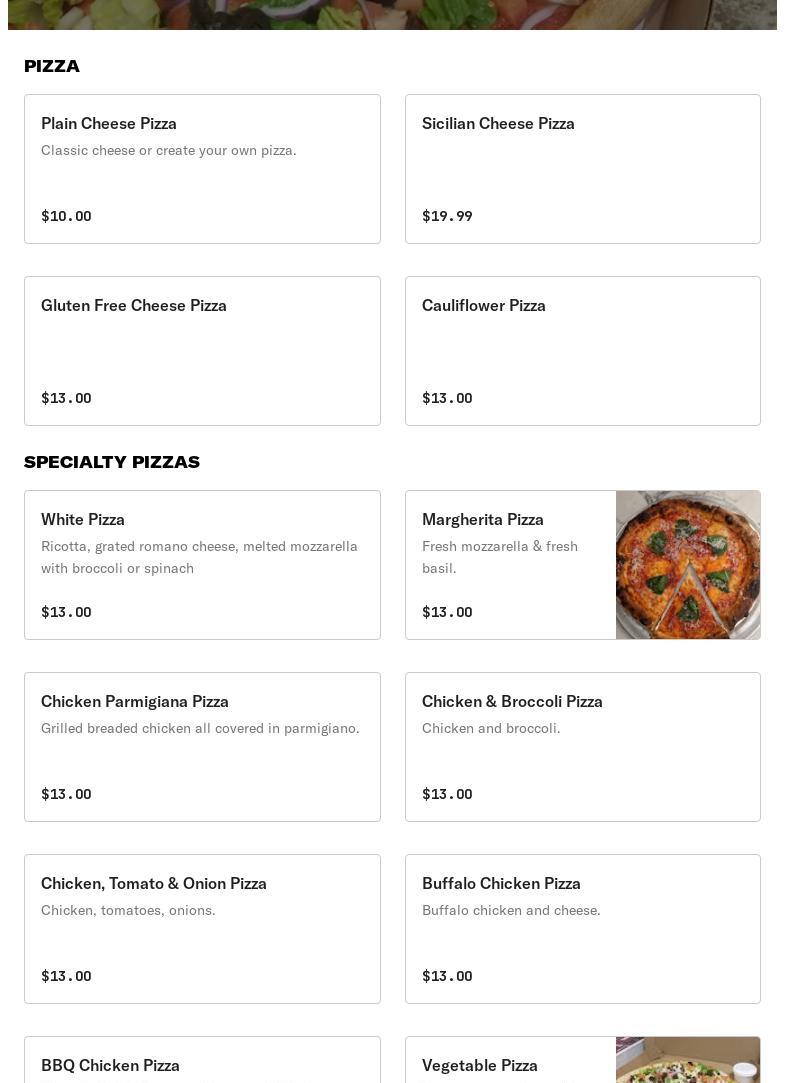Open the Chicken Parmigiana Pizza item

[202, 747]
